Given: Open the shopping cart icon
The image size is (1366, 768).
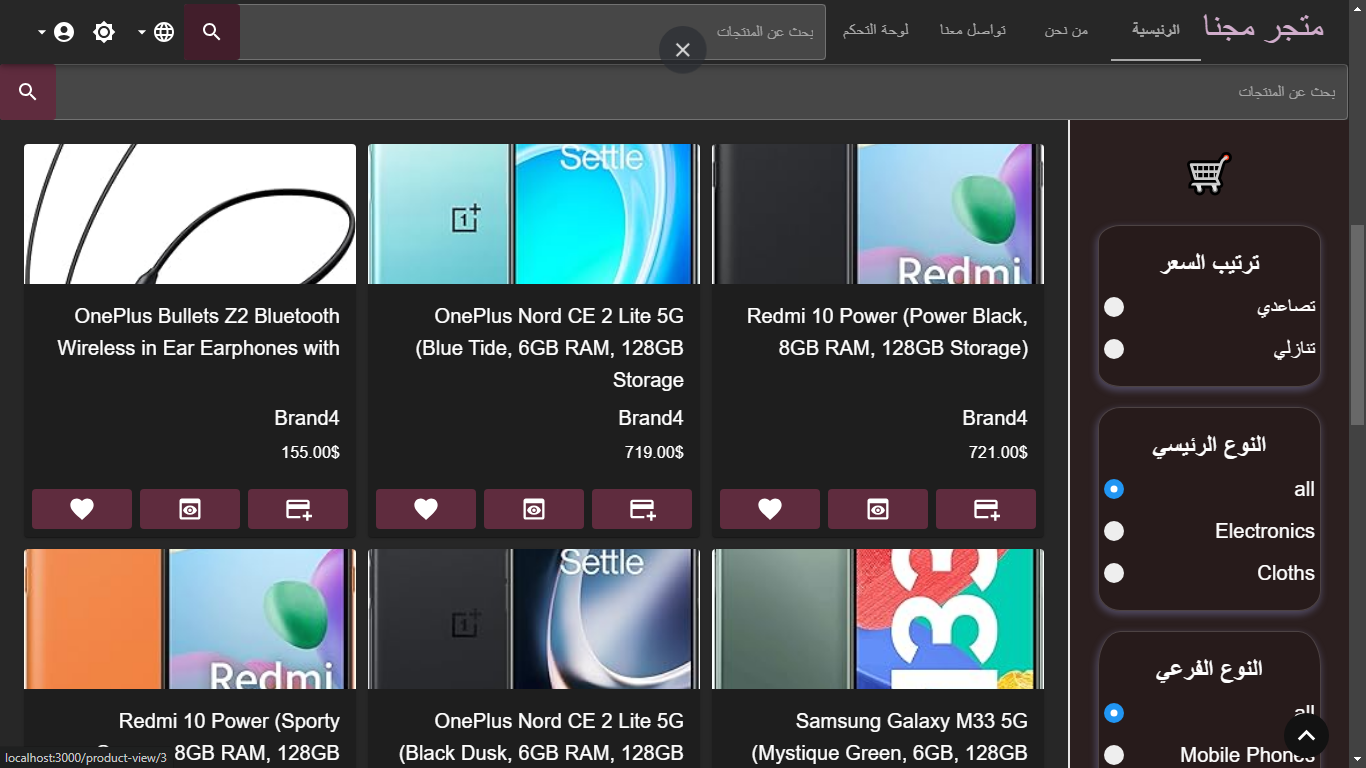Looking at the screenshot, I should [x=1208, y=174].
